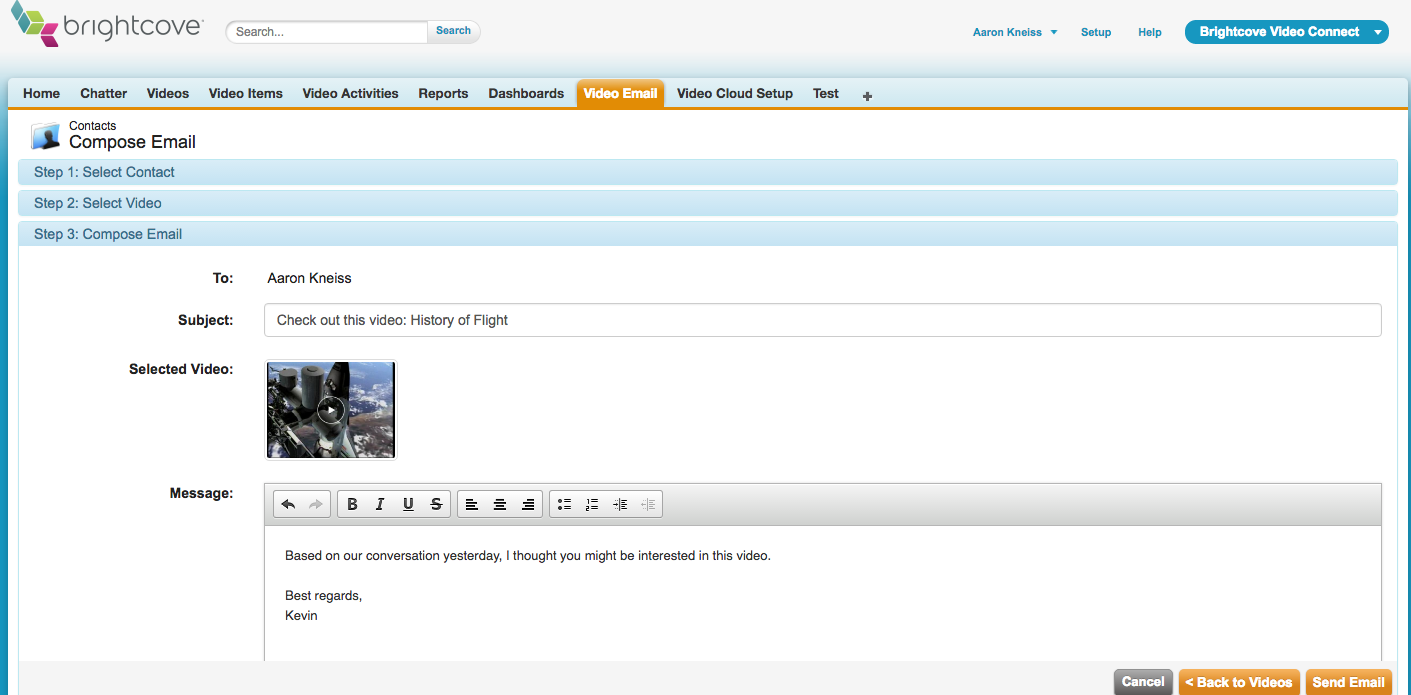Undo the last edit in message toolbar
This screenshot has height=695, width=1411.
point(288,505)
